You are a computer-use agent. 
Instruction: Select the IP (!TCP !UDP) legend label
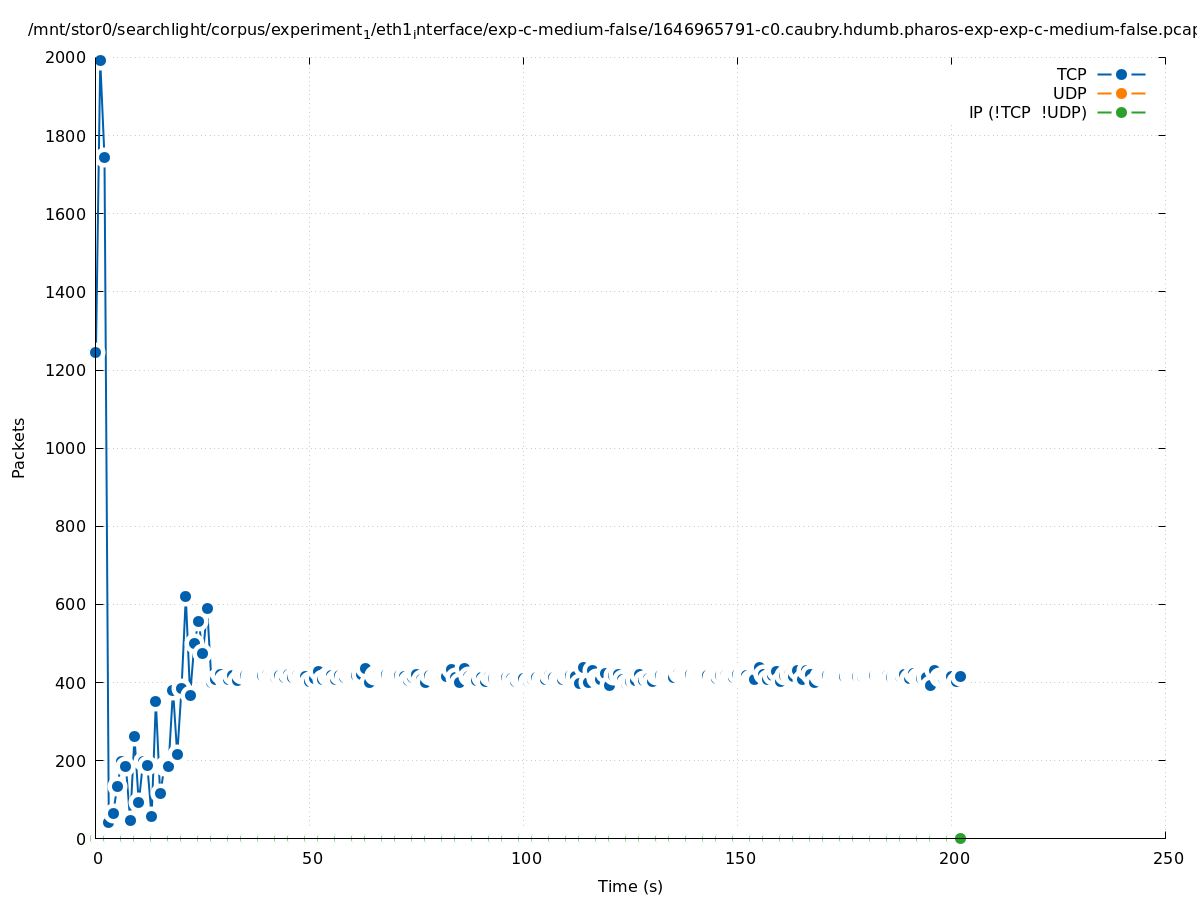click(x=1027, y=112)
